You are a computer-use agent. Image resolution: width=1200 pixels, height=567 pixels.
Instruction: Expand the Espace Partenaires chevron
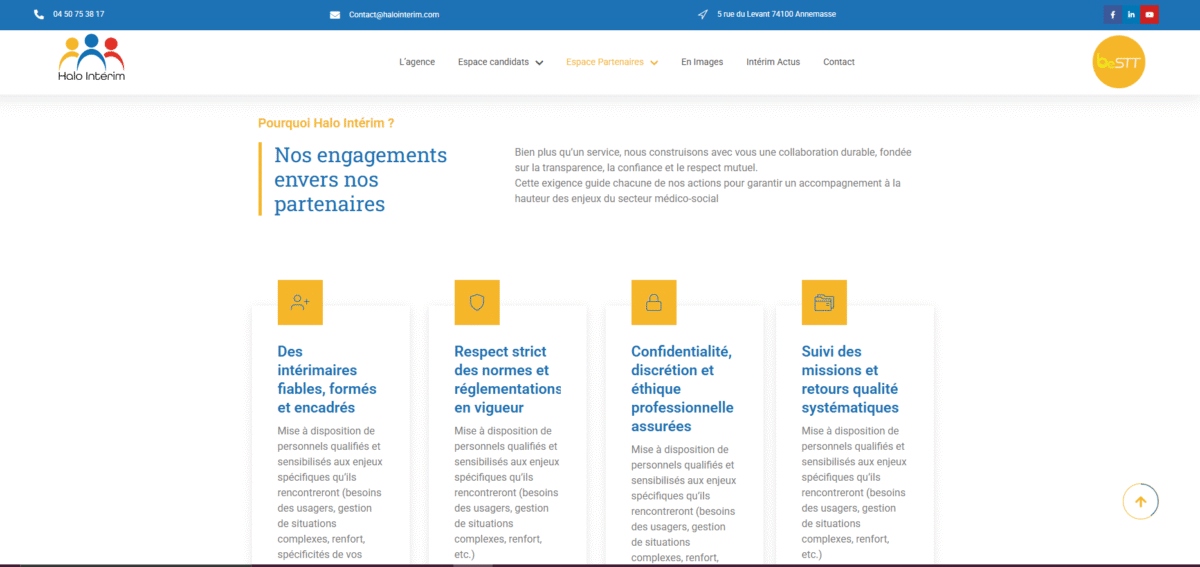click(x=654, y=62)
